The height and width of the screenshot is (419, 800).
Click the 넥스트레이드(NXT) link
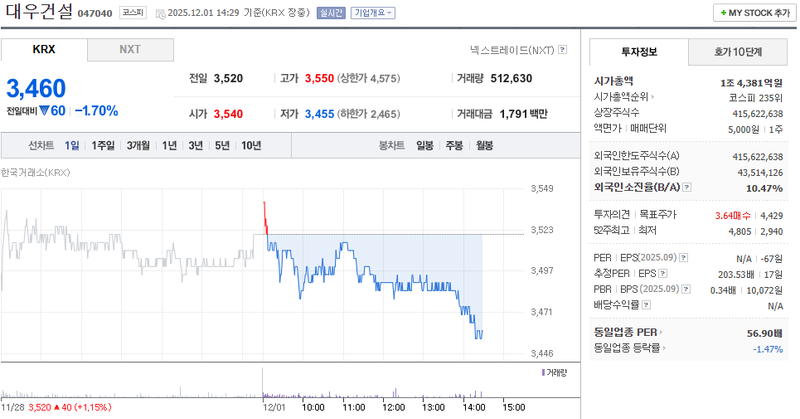(512, 50)
